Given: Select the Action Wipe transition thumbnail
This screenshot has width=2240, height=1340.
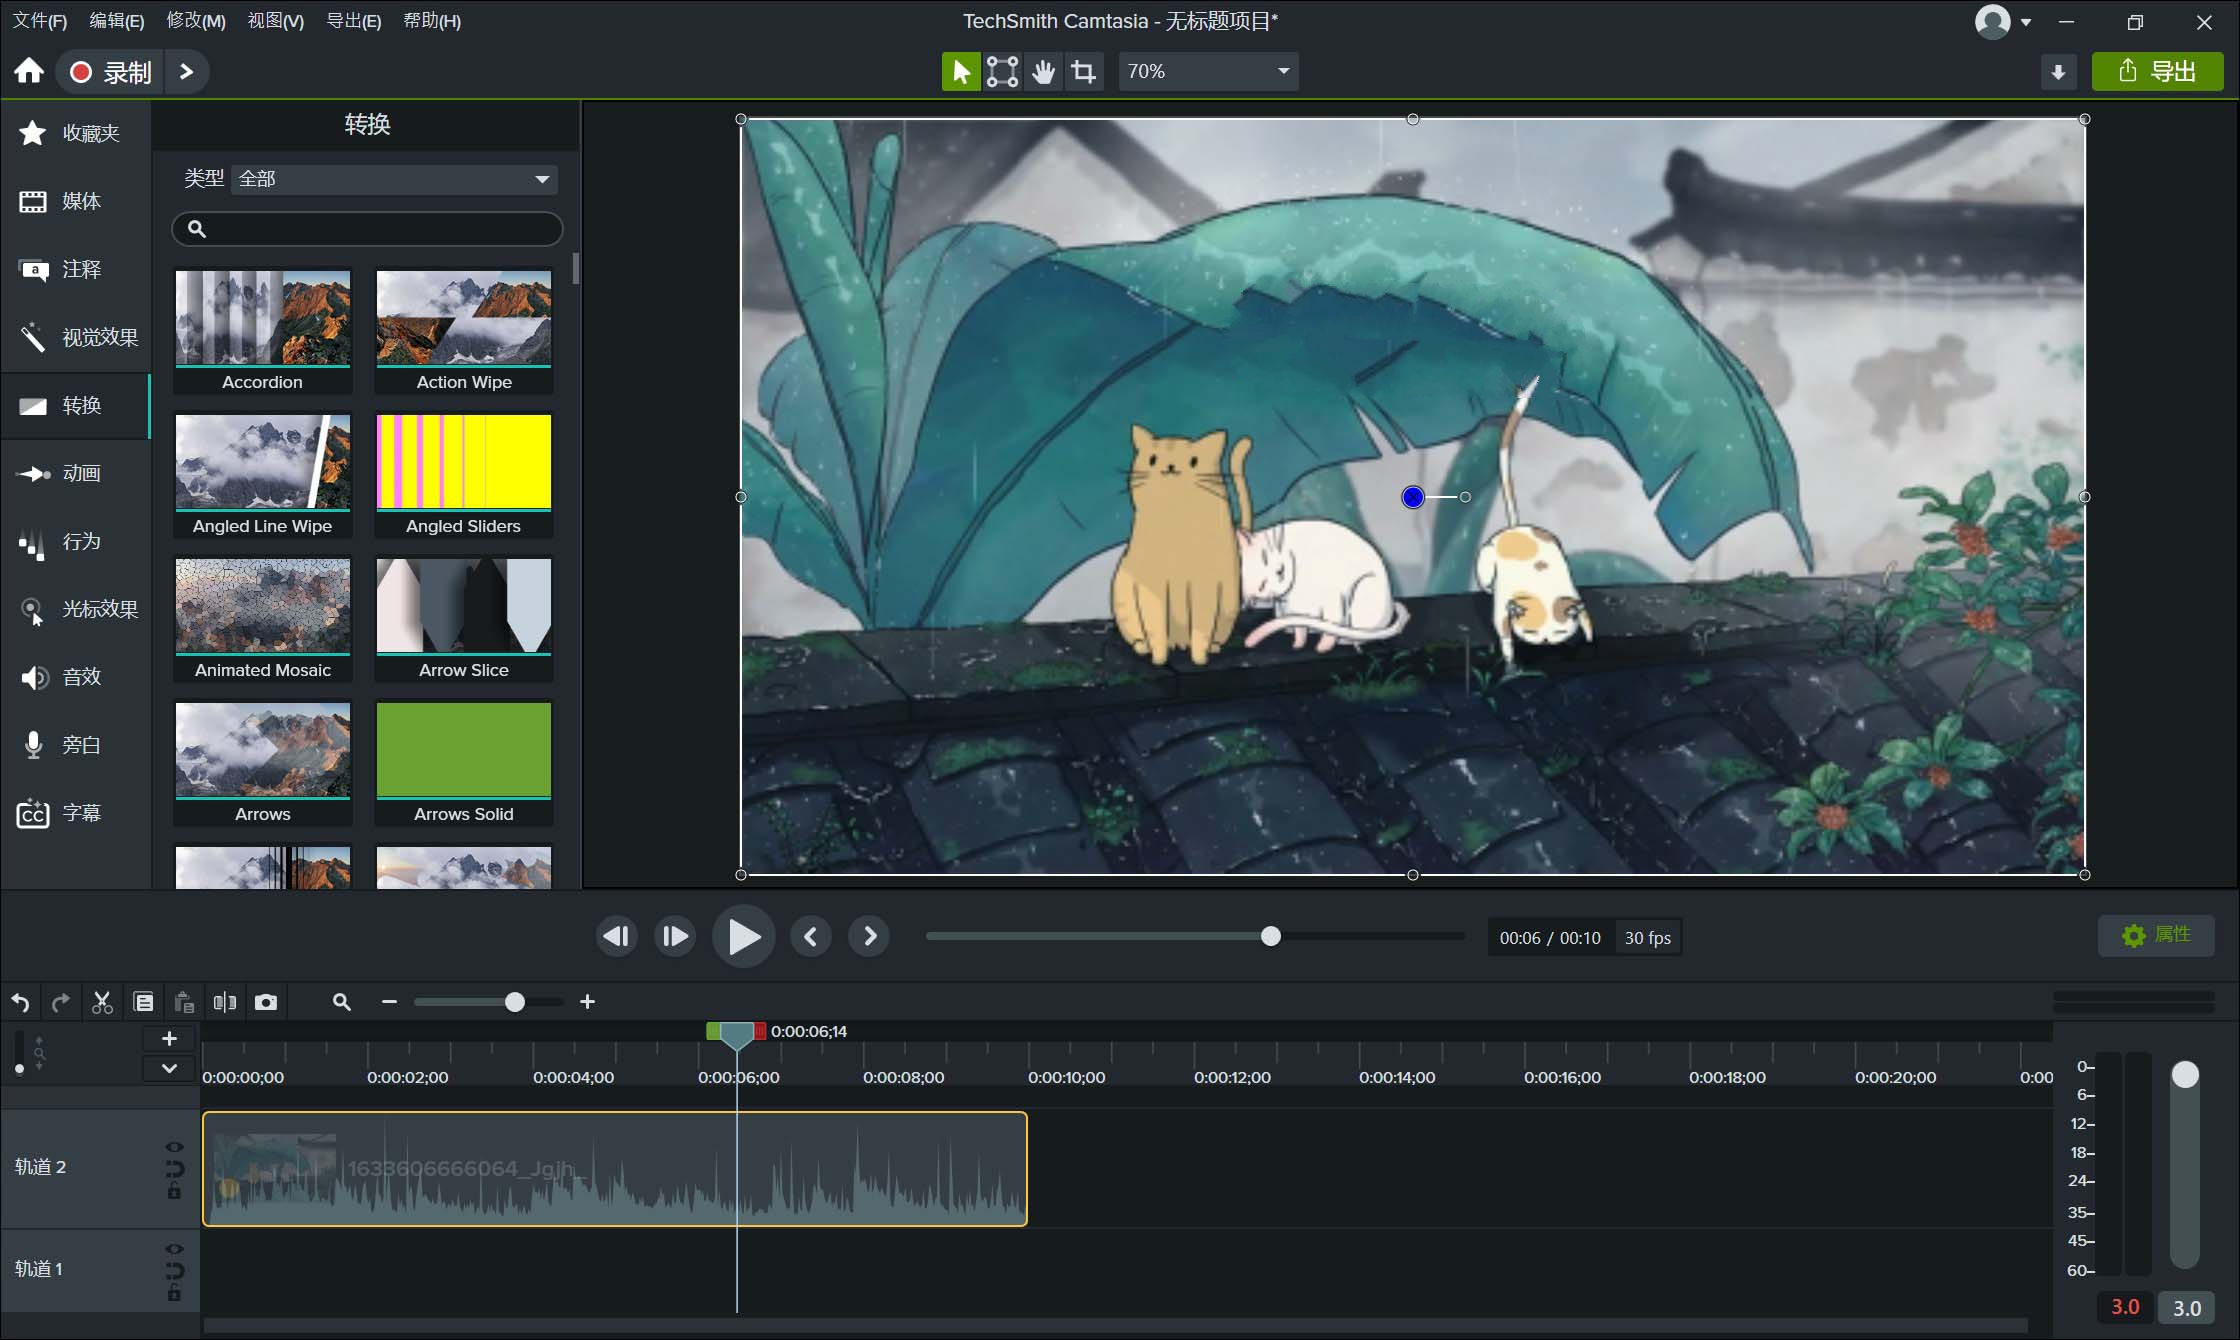Looking at the screenshot, I should pos(464,331).
